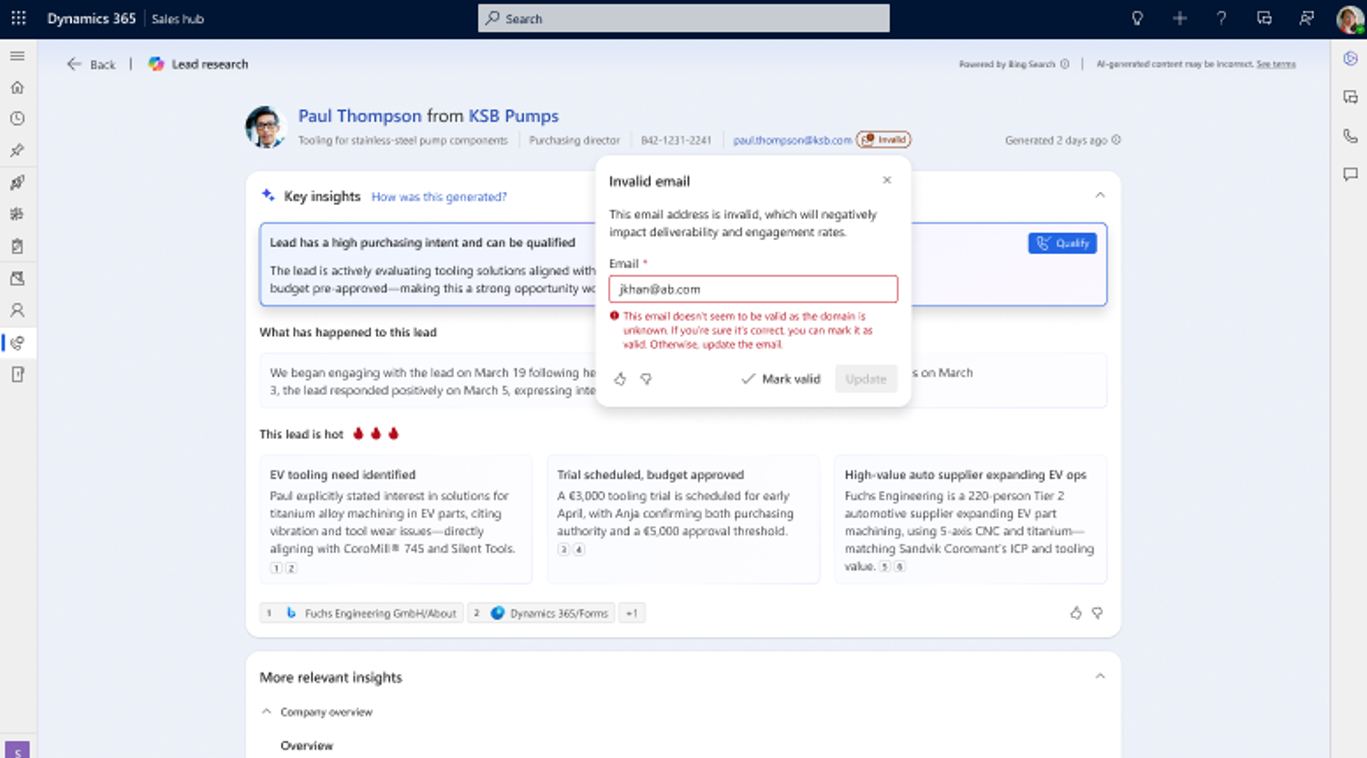The image size is (1367, 758).
Task: Click phone number 842-1231-2241
Action: point(676,140)
